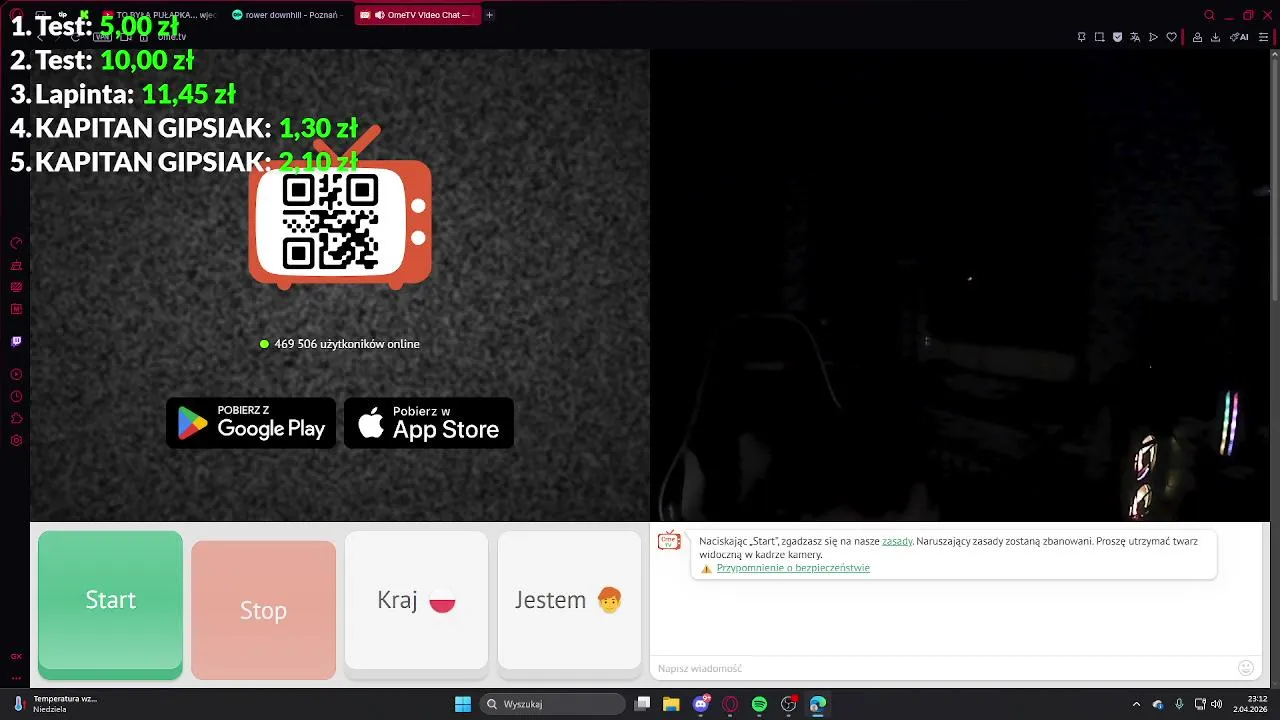Open the Jestem gender selector
Image resolution: width=1280 pixels, height=720 pixels.
pyautogui.click(x=569, y=600)
